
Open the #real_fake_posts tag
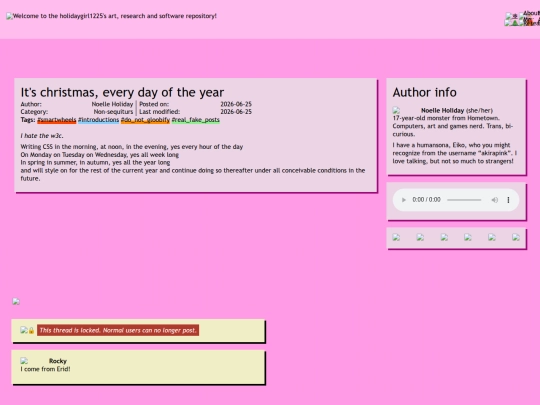(196, 120)
